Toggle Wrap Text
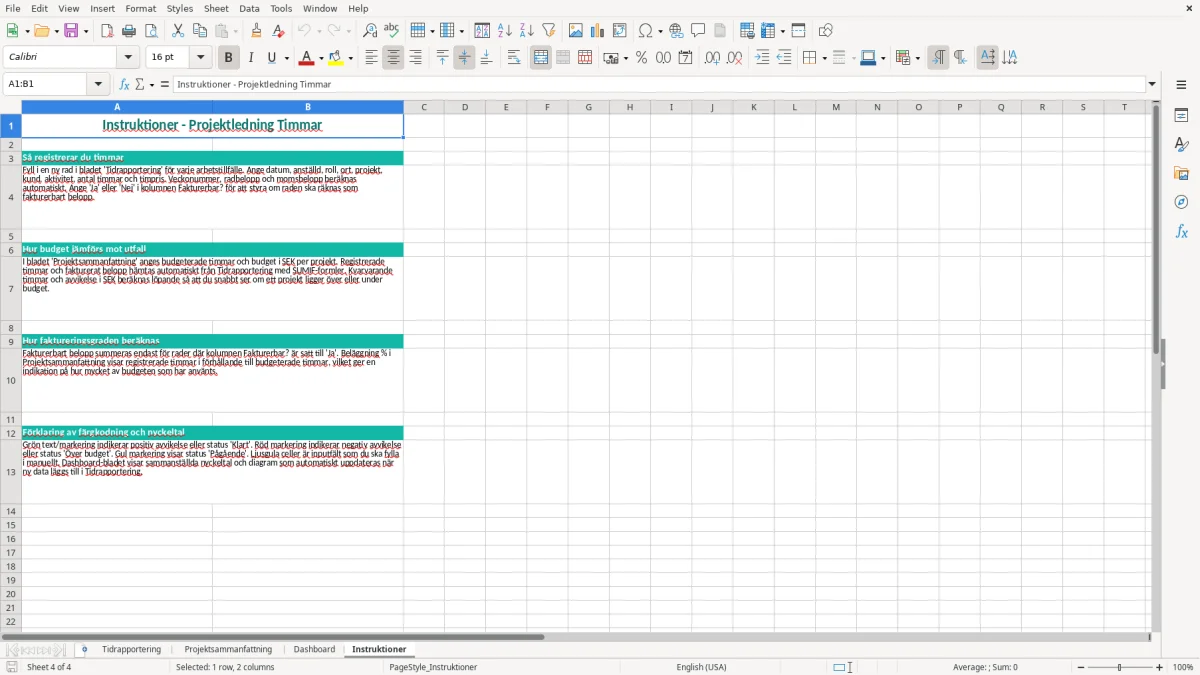 513,58
